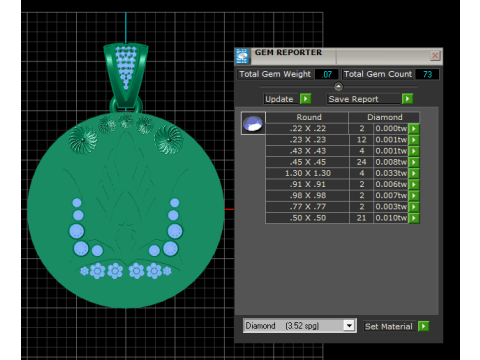
Task: Click the green arrow next to Set Material
Action: point(423,326)
